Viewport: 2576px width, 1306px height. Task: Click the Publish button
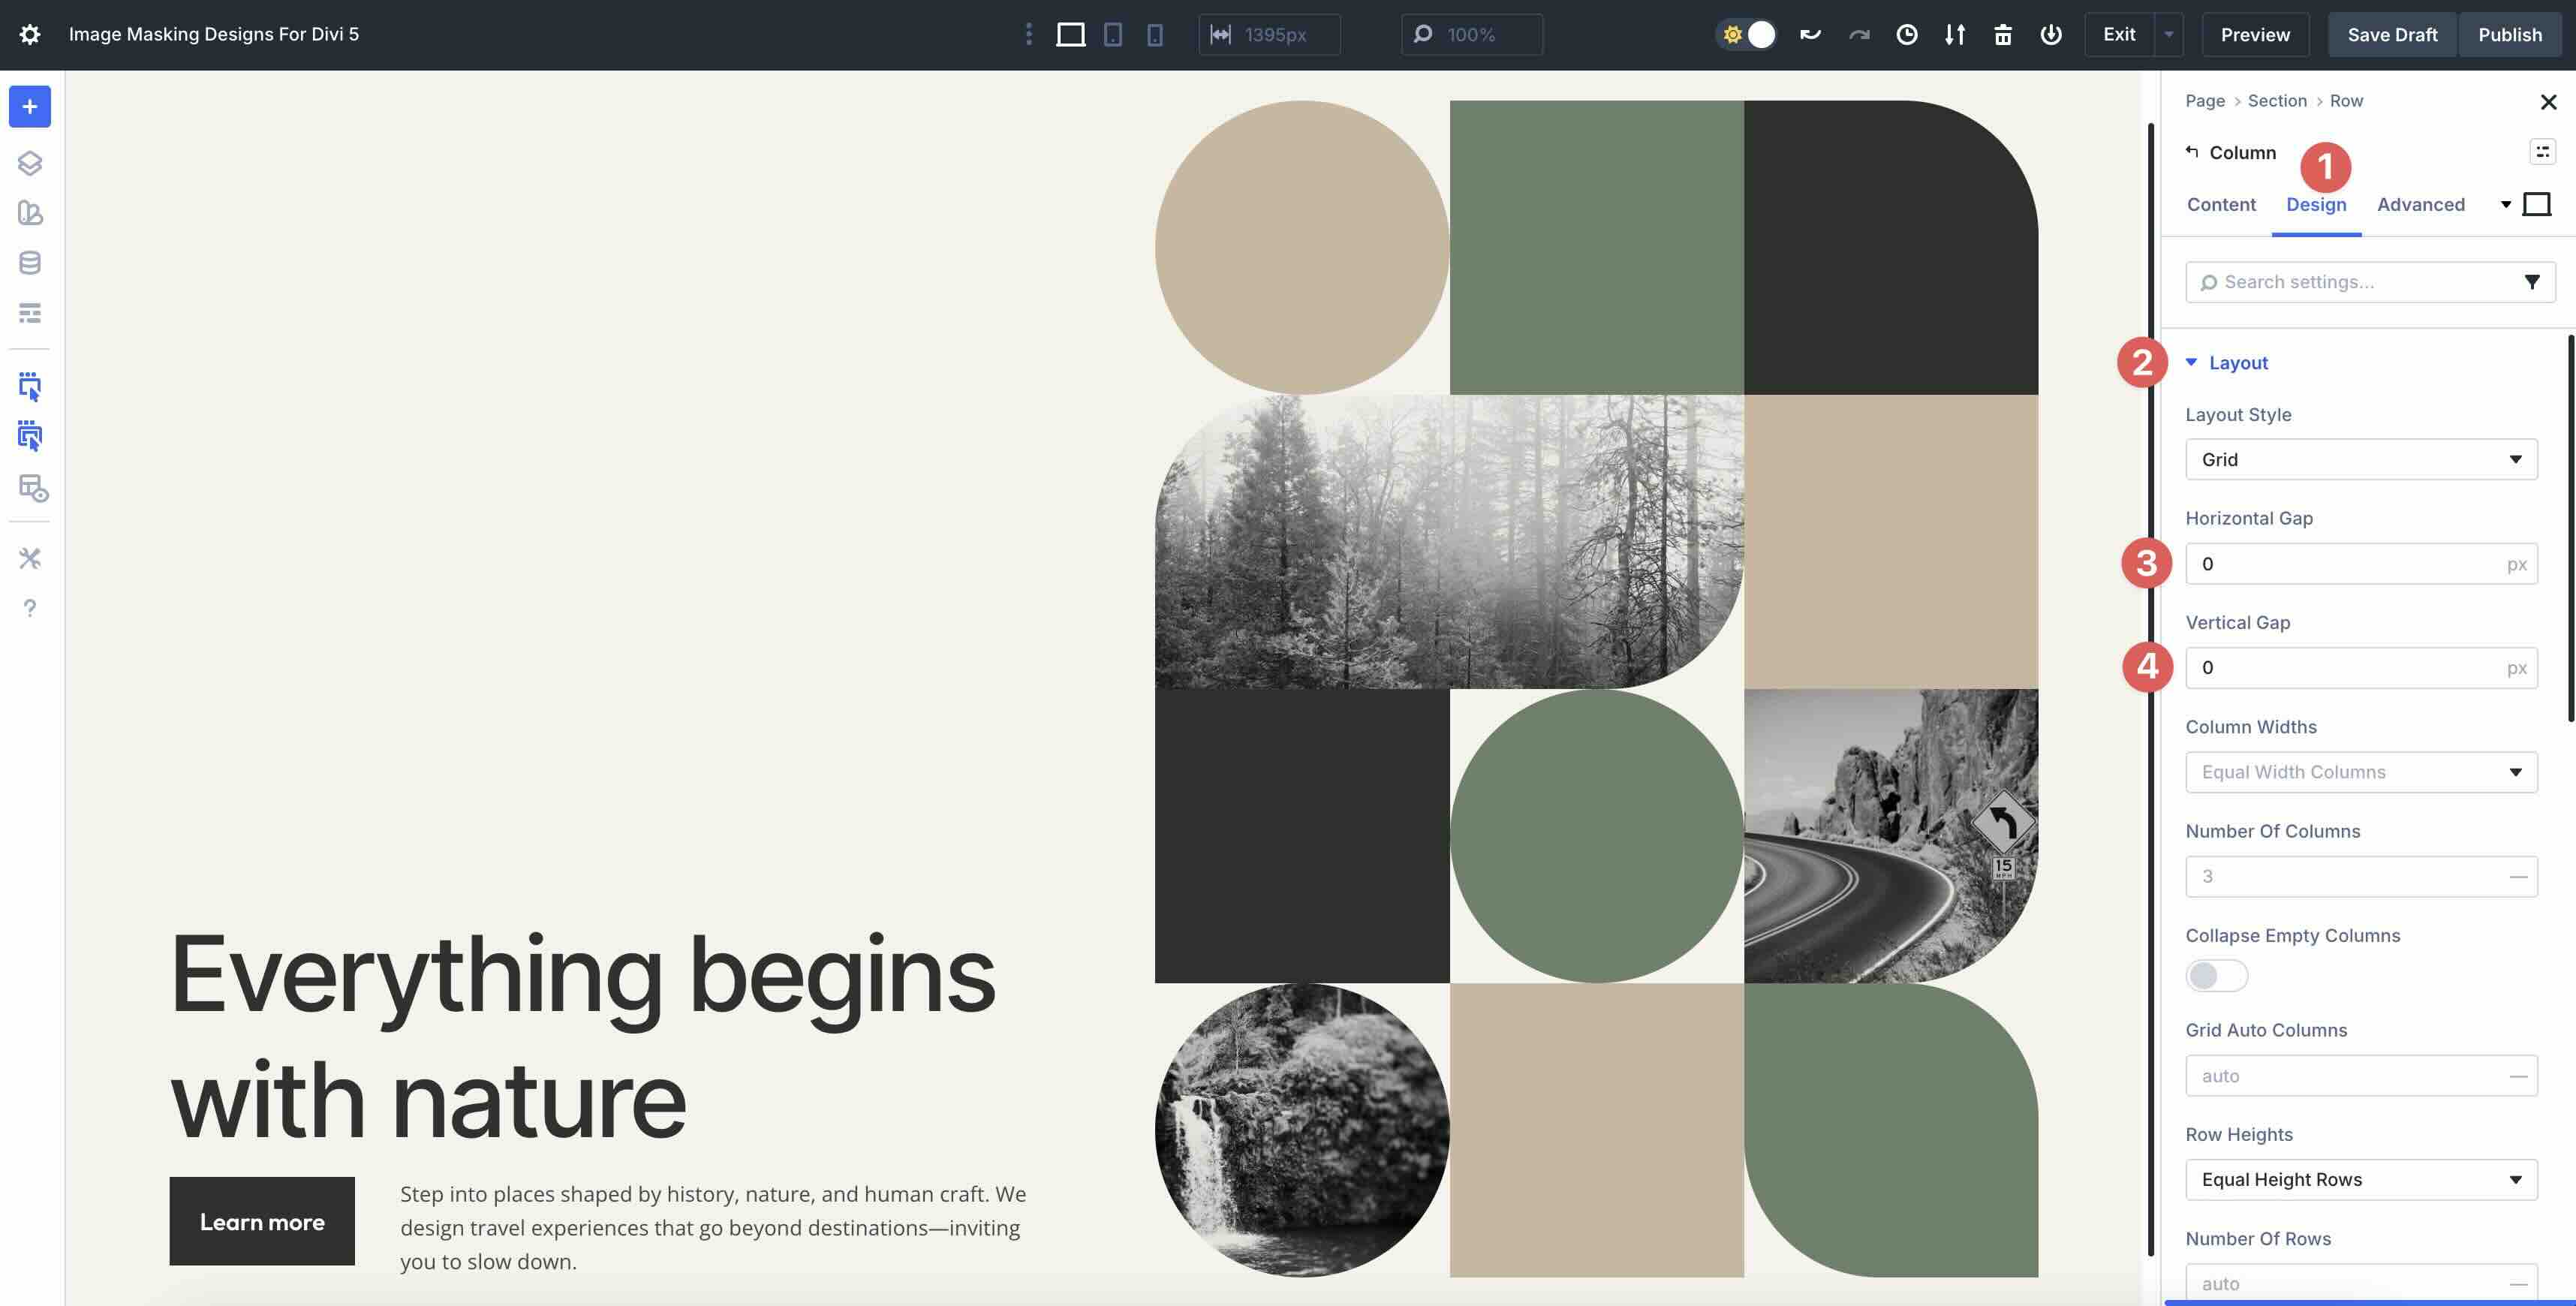pyautogui.click(x=2510, y=33)
